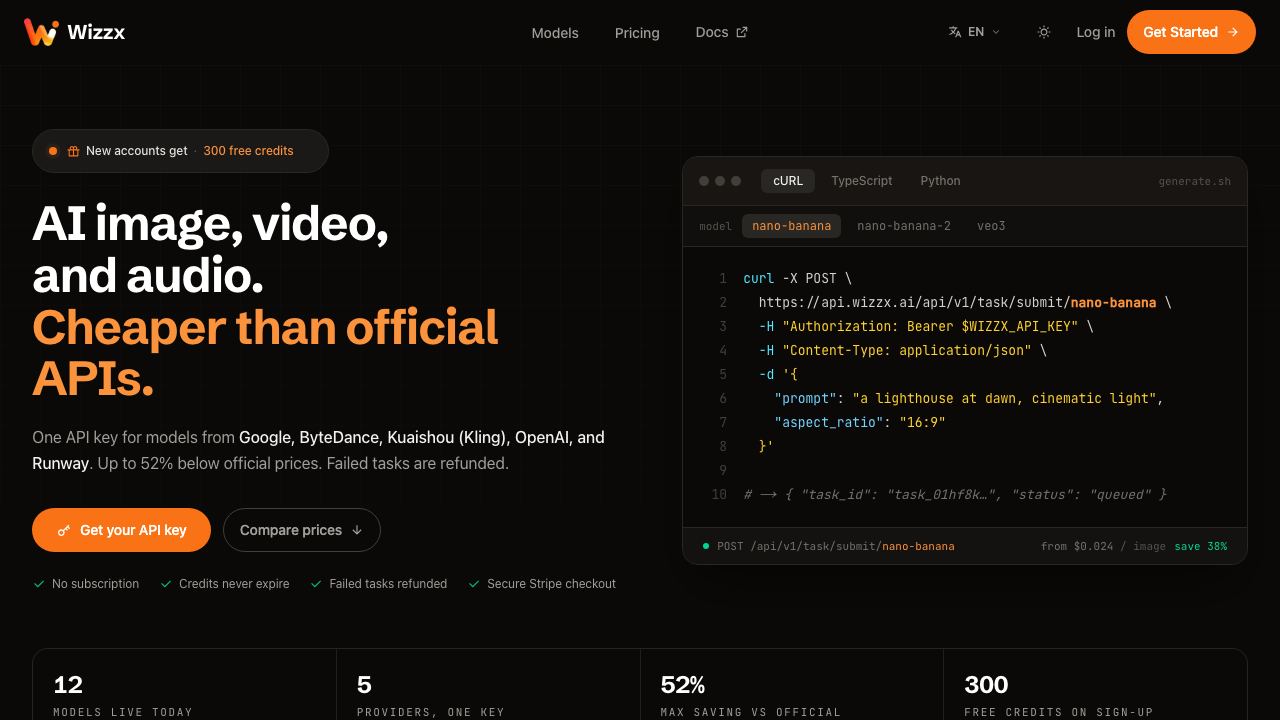Switch to the TypeScript code tab

point(862,181)
